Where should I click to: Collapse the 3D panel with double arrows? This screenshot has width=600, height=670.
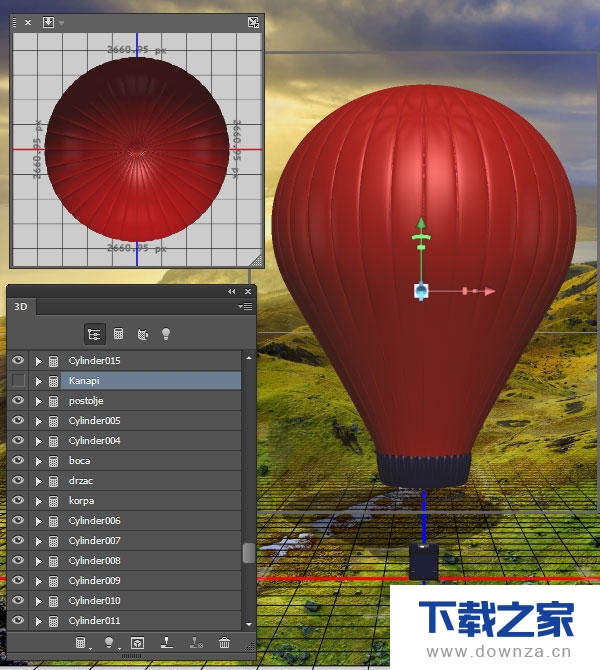(x=232, y=291)
